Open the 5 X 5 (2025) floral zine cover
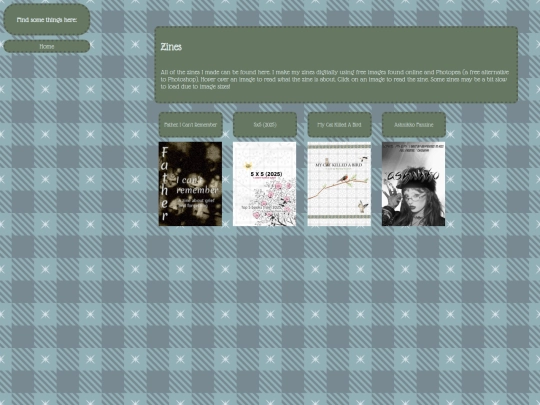 tap(264, 184)
